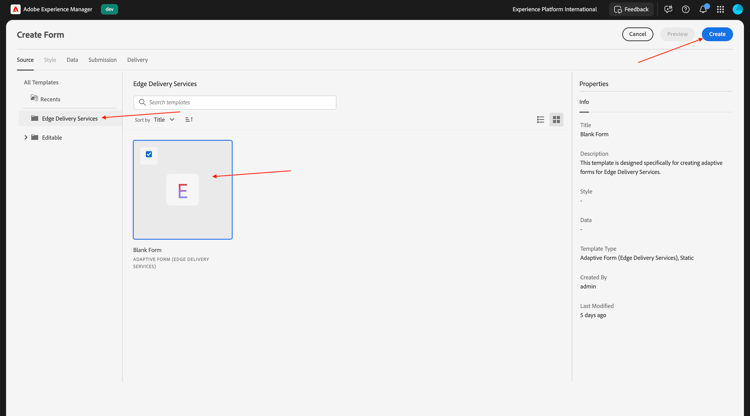This screenshot has height=416, width=750.
Task: Open the AI assistant chat icon
Action: click(x=668, y=9)
